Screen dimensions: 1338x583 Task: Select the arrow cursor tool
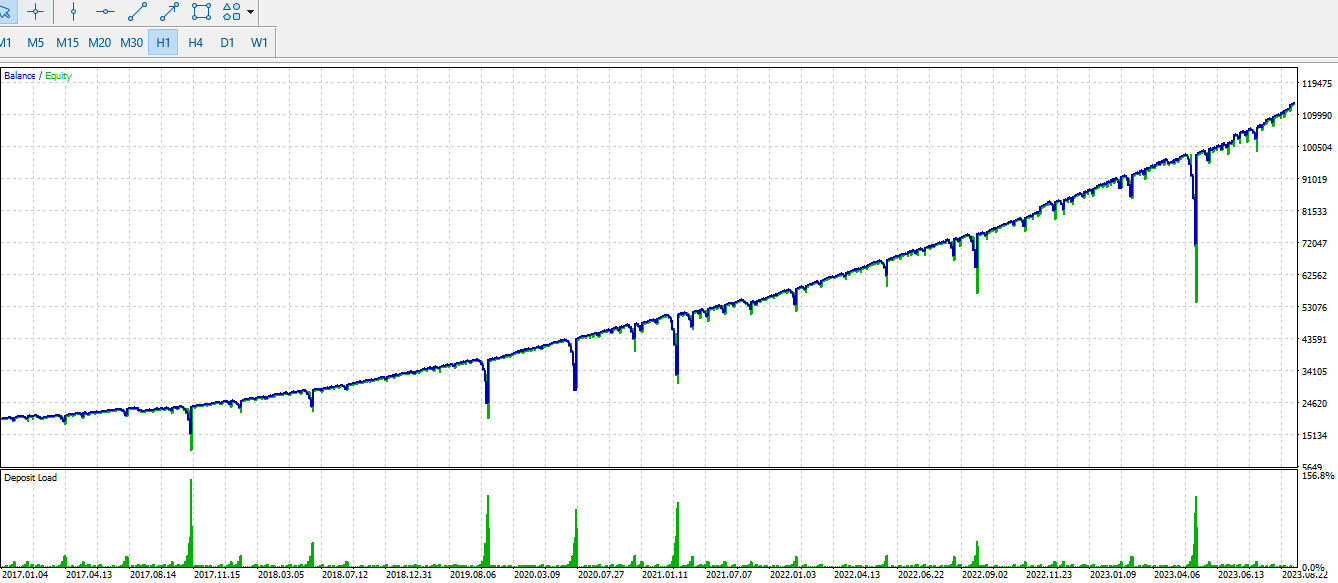point(5,12)
